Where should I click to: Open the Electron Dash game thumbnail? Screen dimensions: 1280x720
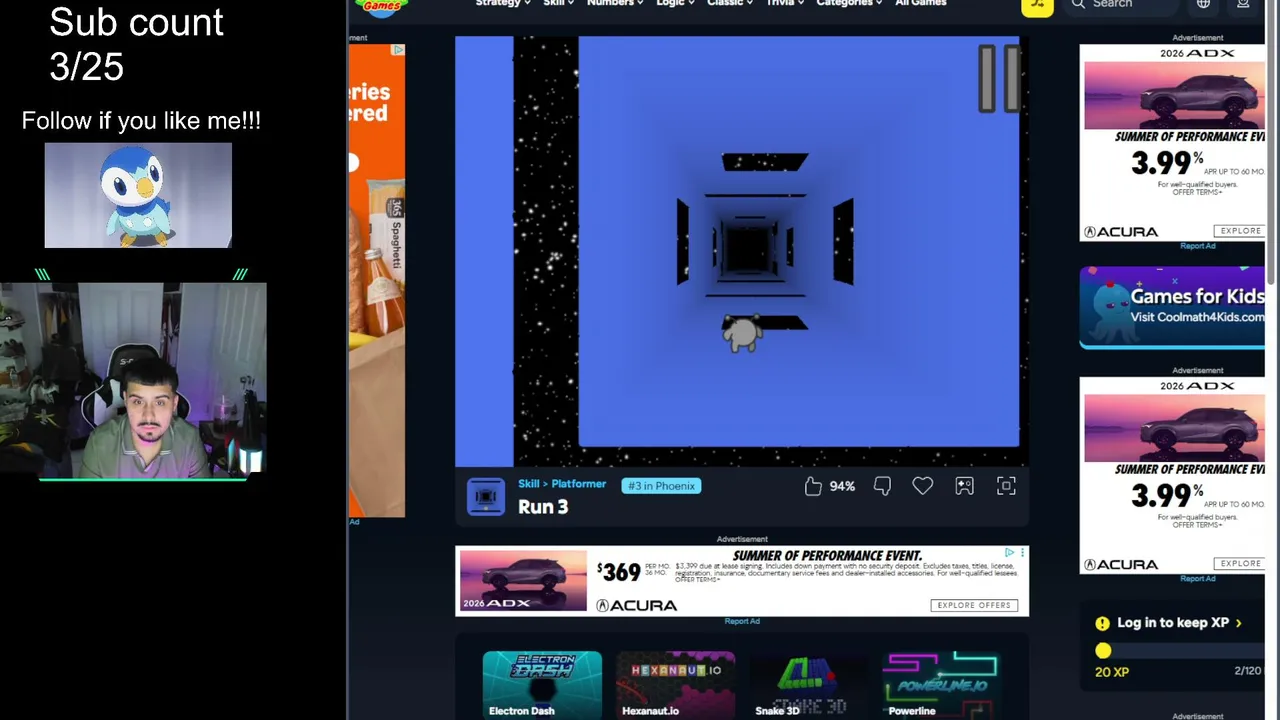(542, 685)
